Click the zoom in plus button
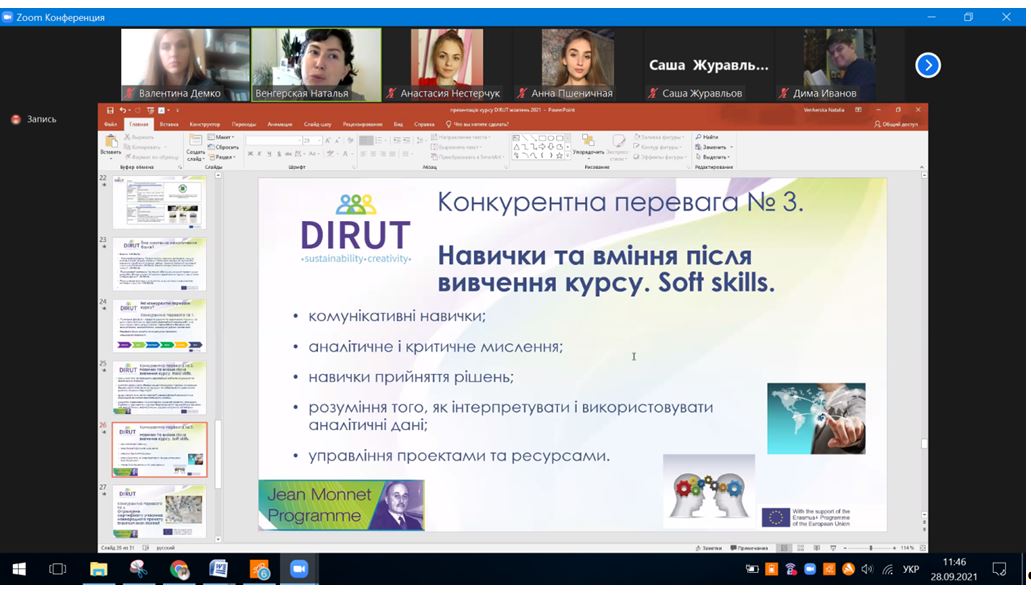The width and height of the screenshot is (1031, 593). [x=894, y=548]
